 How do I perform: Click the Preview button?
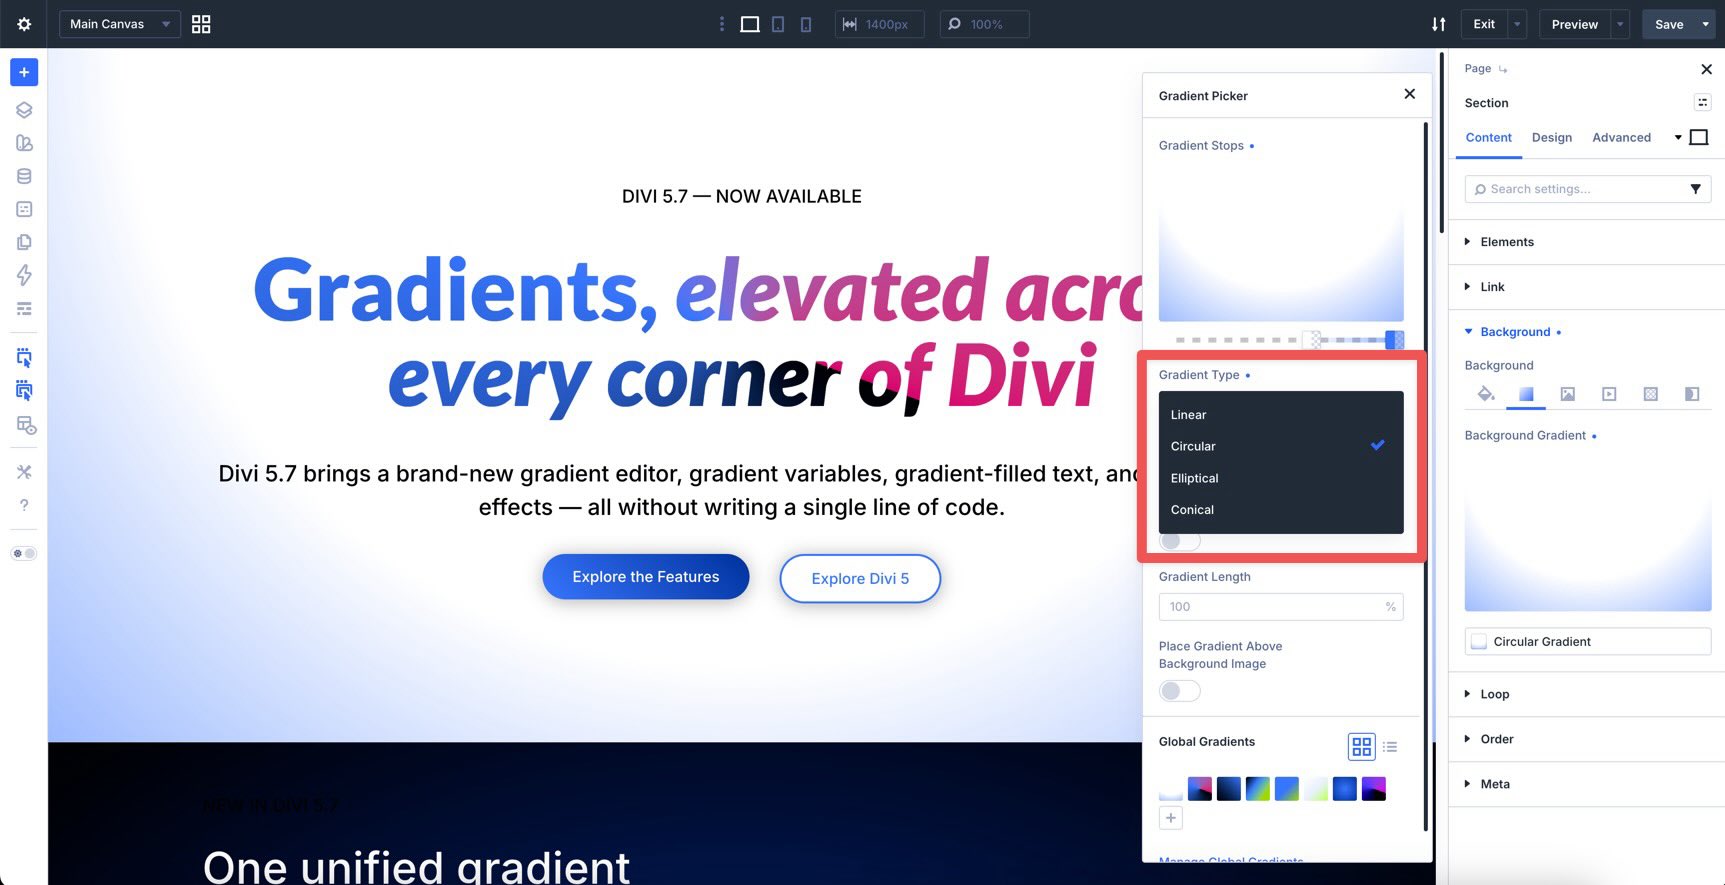point(1575,24)
